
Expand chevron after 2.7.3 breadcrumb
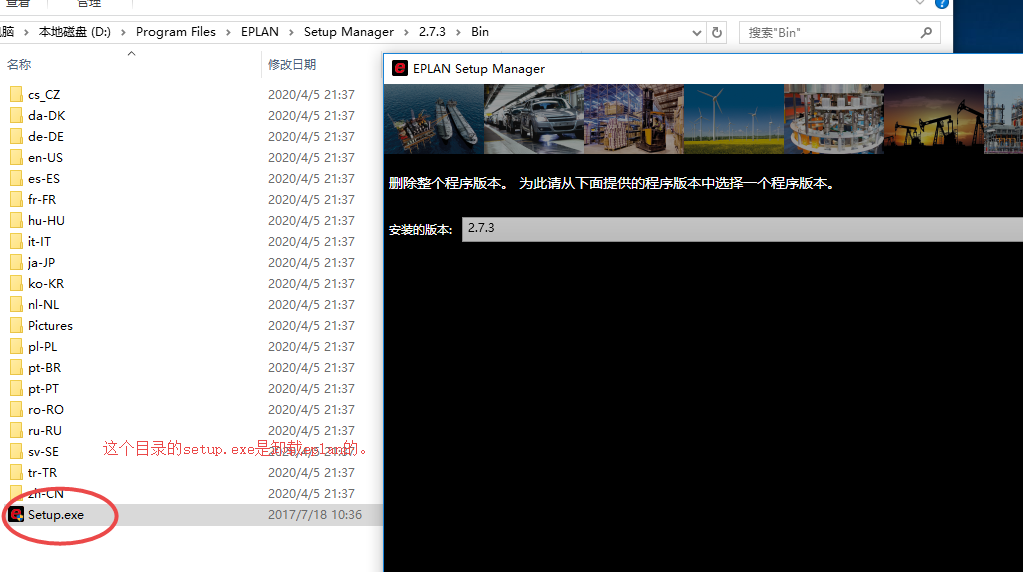point(458,32)
